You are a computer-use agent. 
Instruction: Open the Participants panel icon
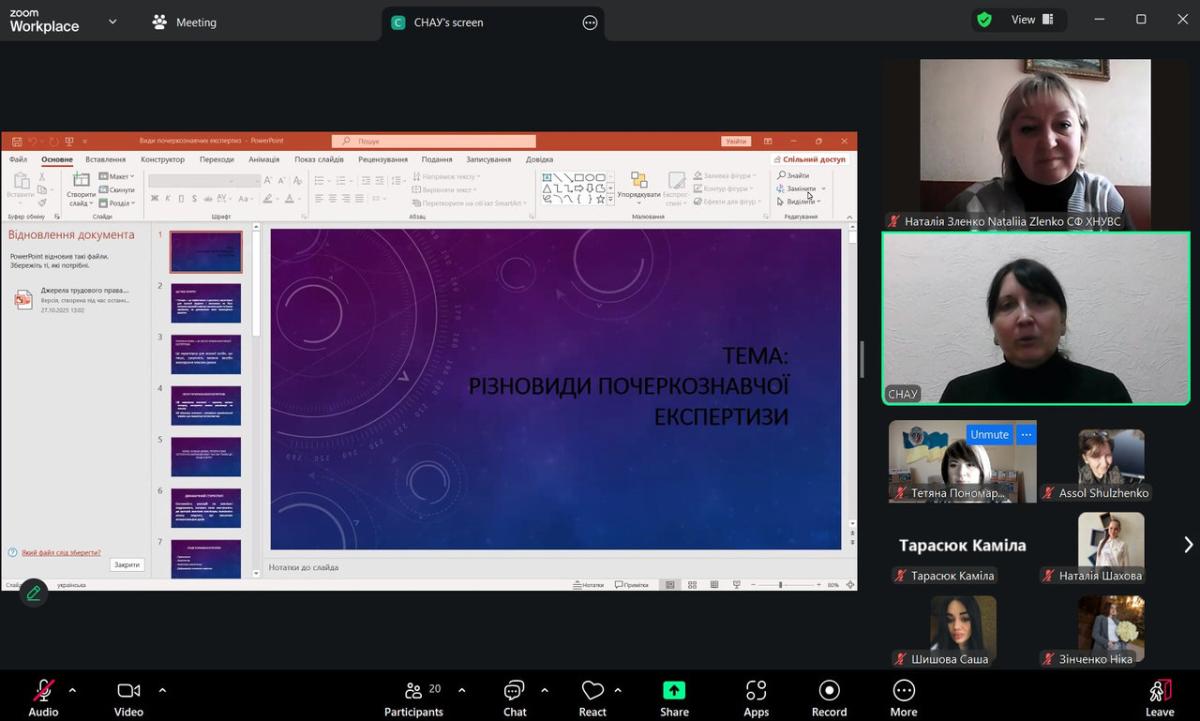413,691
